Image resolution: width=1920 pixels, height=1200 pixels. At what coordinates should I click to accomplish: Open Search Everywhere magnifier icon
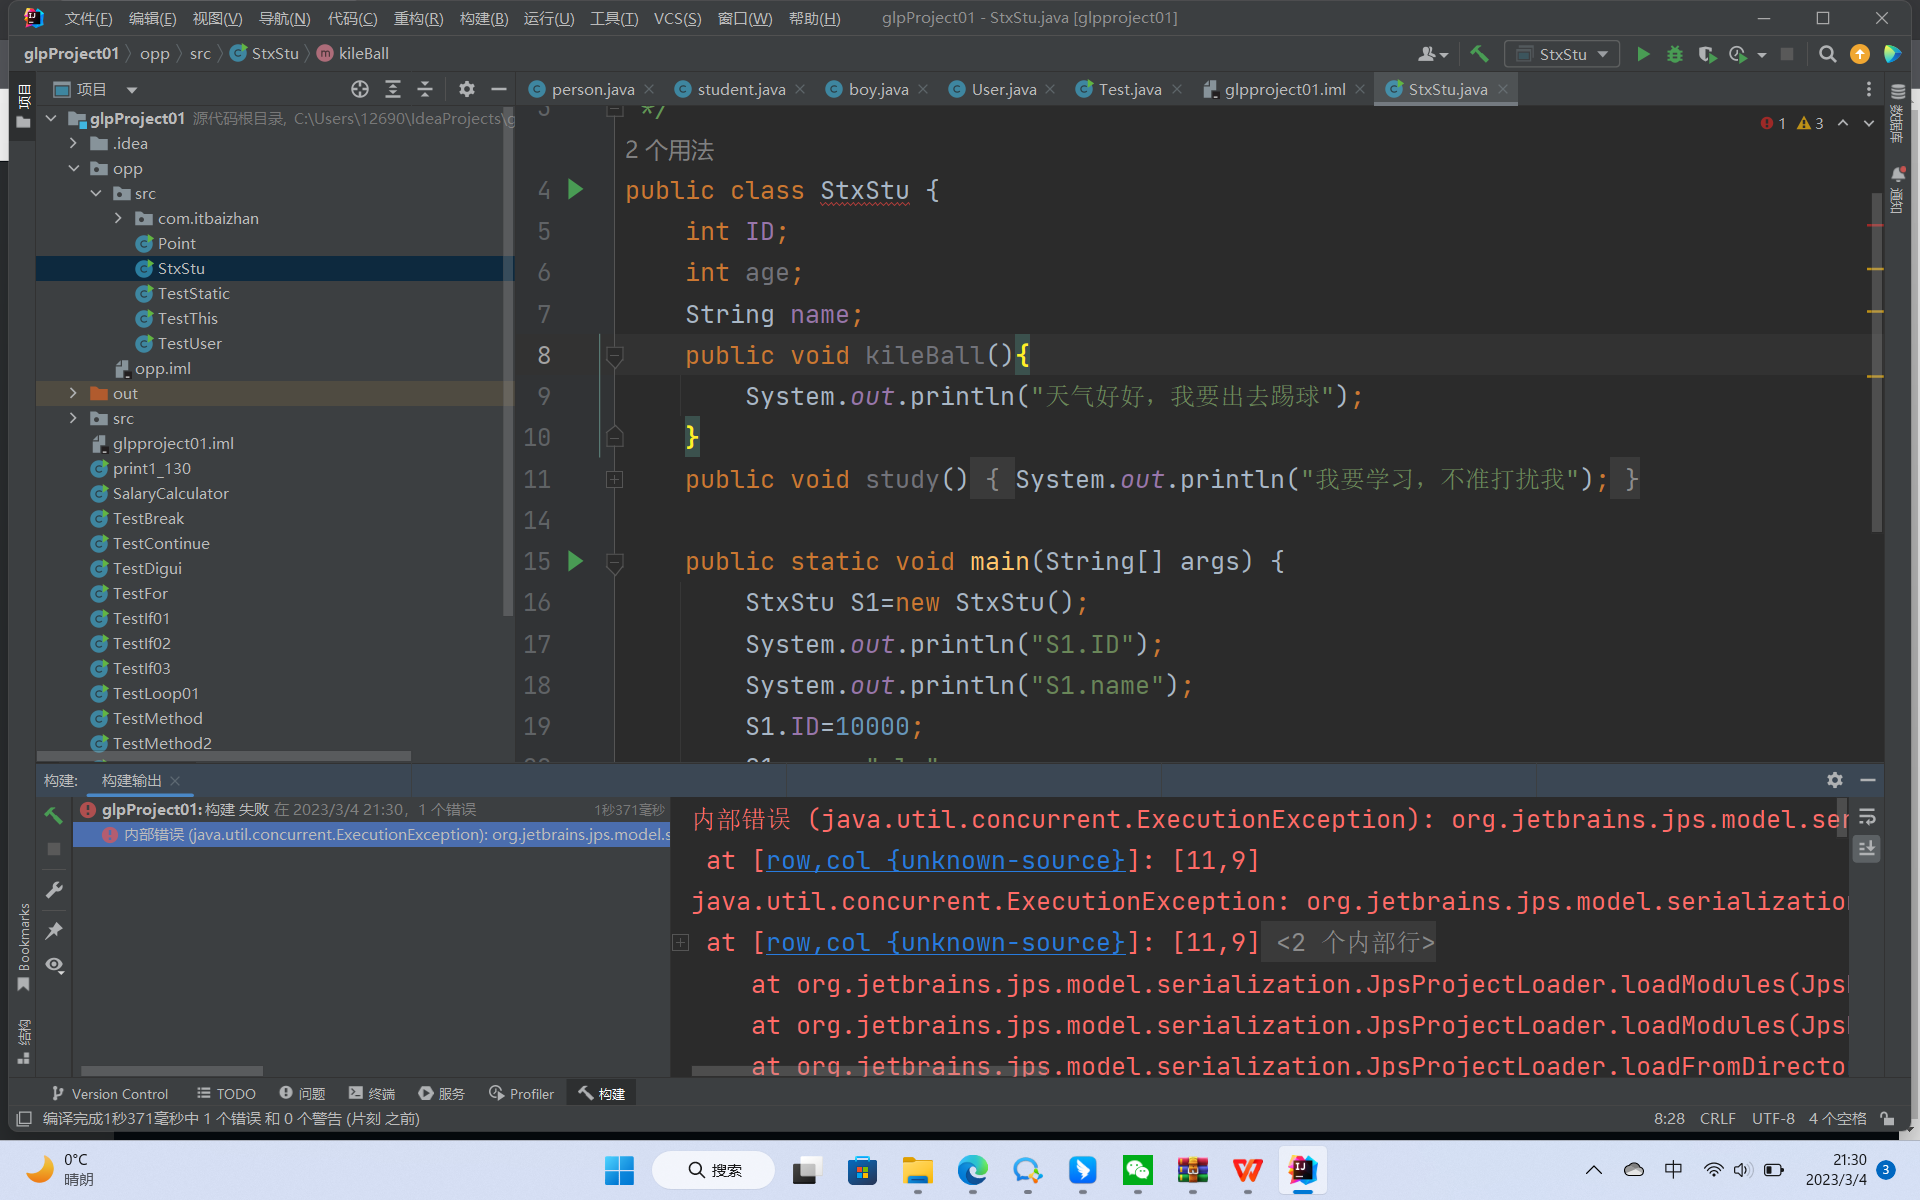(x=1827, y=54)
